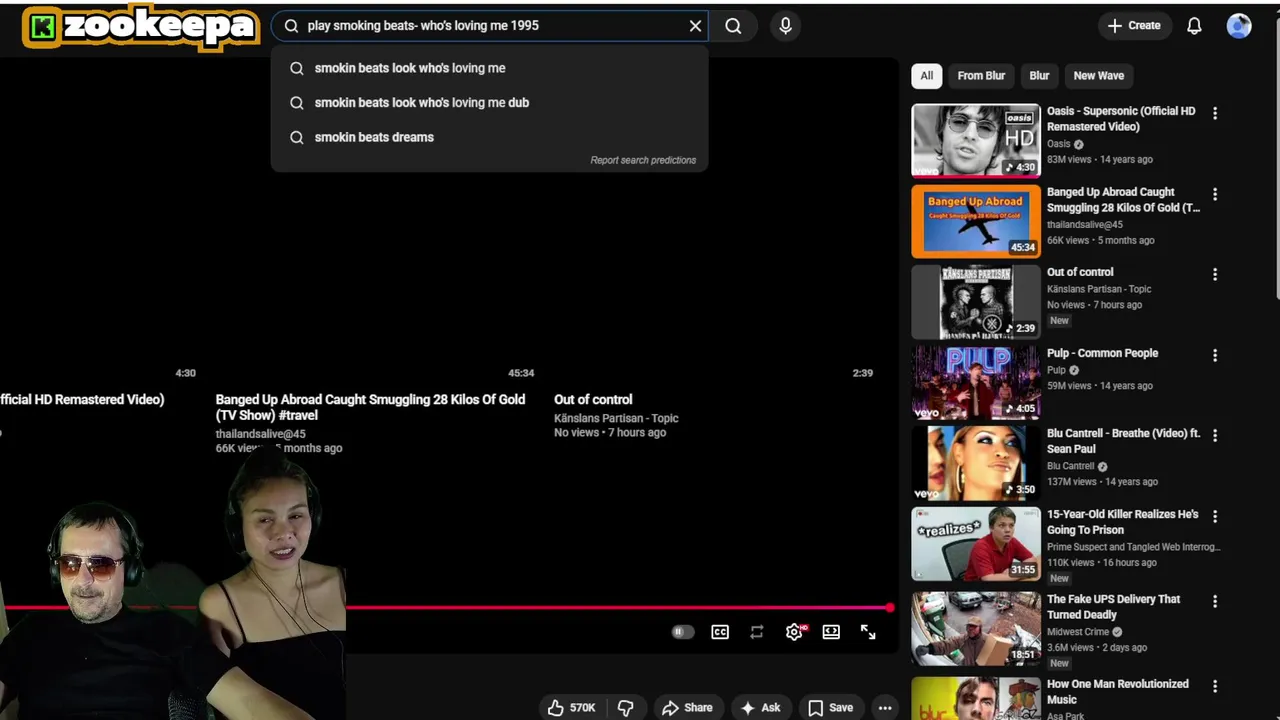This screenshot has height=720, width=1280.
Task: Switch to theater mode view
Action: click(831, 632)
